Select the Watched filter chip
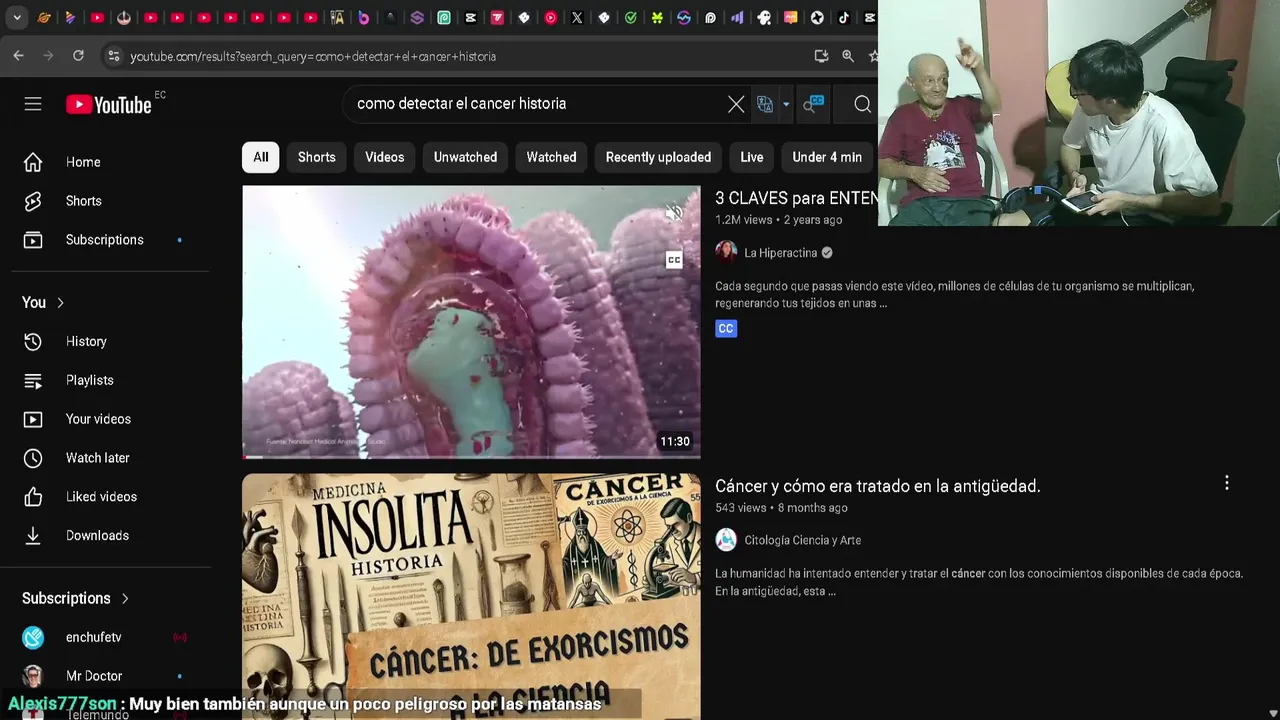The height and width of the screenshot is (720, 1280). [551, 157]
